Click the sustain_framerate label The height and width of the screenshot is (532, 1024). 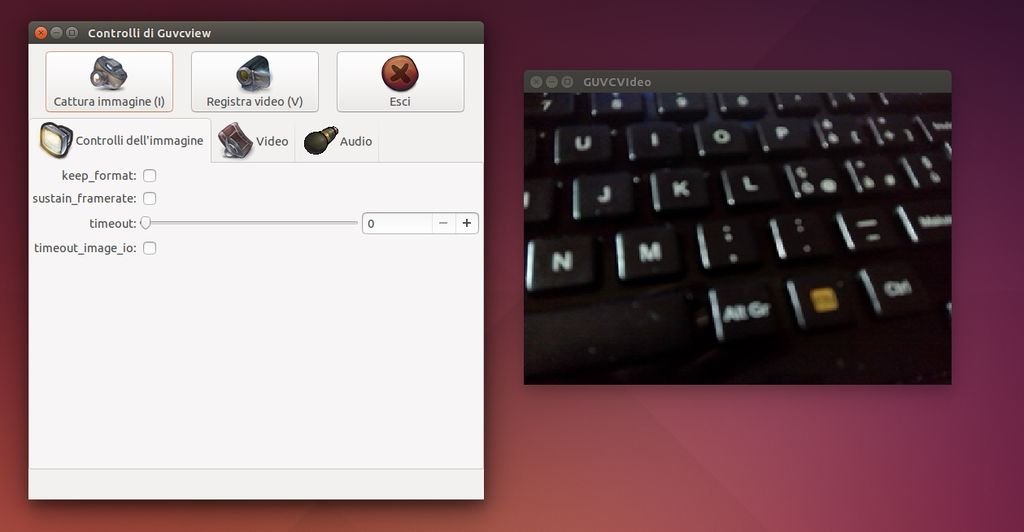[85, 198]
